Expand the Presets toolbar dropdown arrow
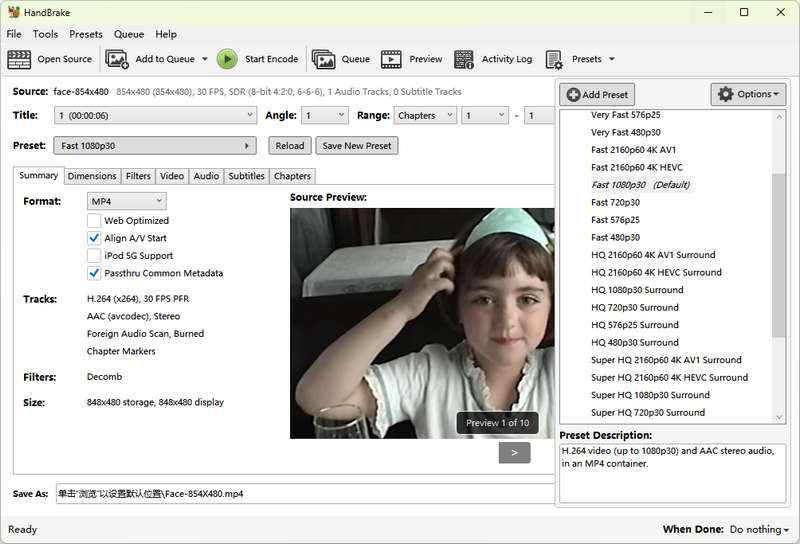 click(x=612, y=59)
